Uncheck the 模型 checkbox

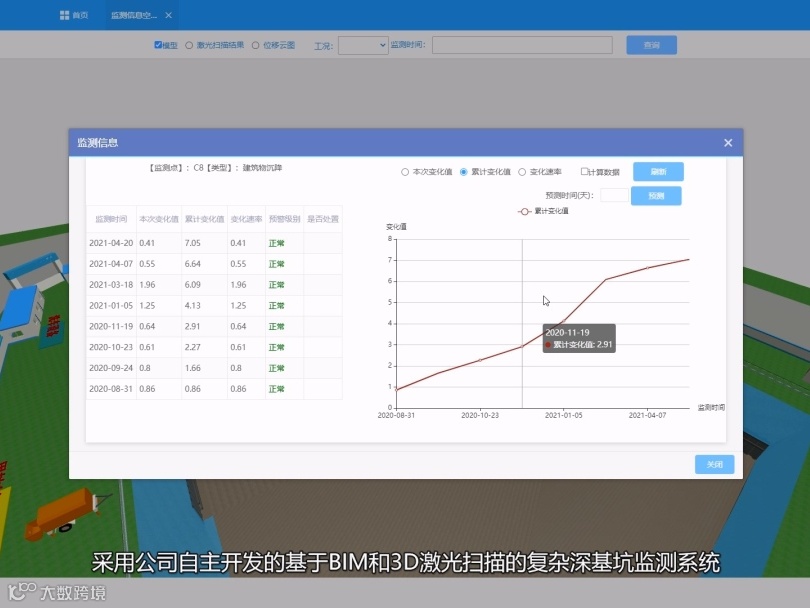(x=158, y=45)
